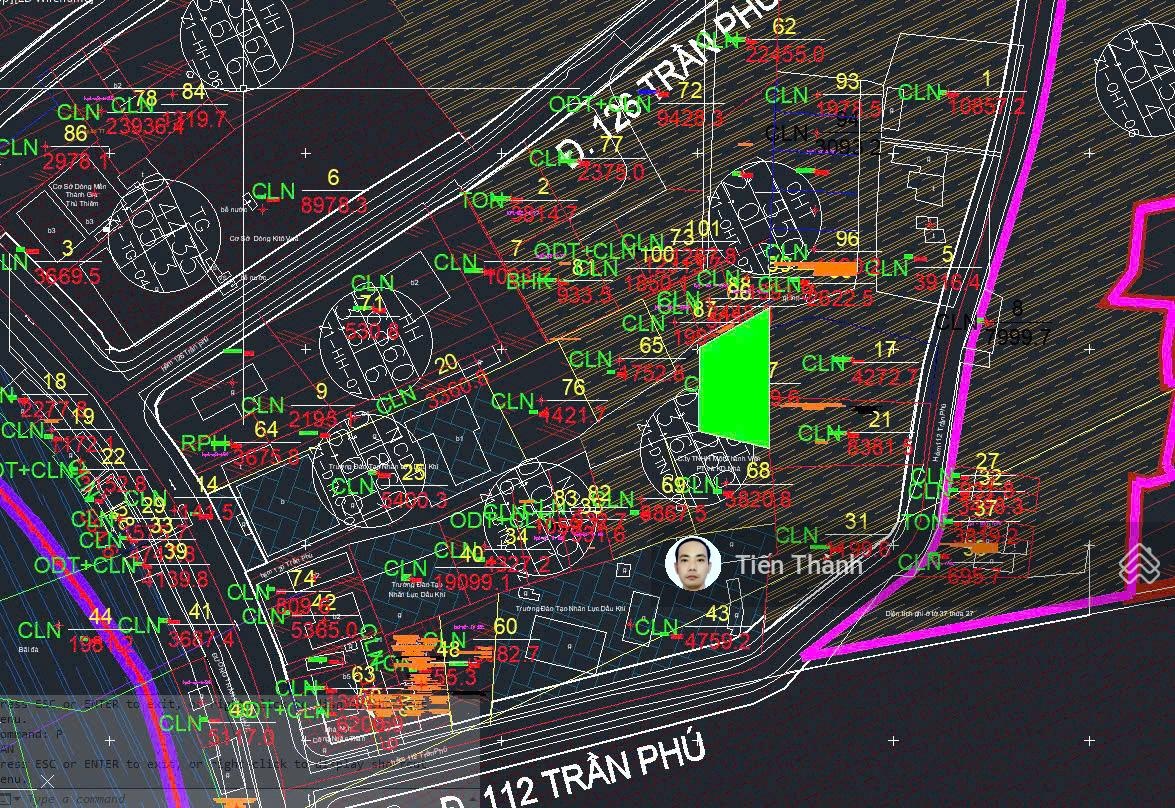This screenshot has height=808, width=1175.
Task: Click parcel number 62 label
Action: 785,27
